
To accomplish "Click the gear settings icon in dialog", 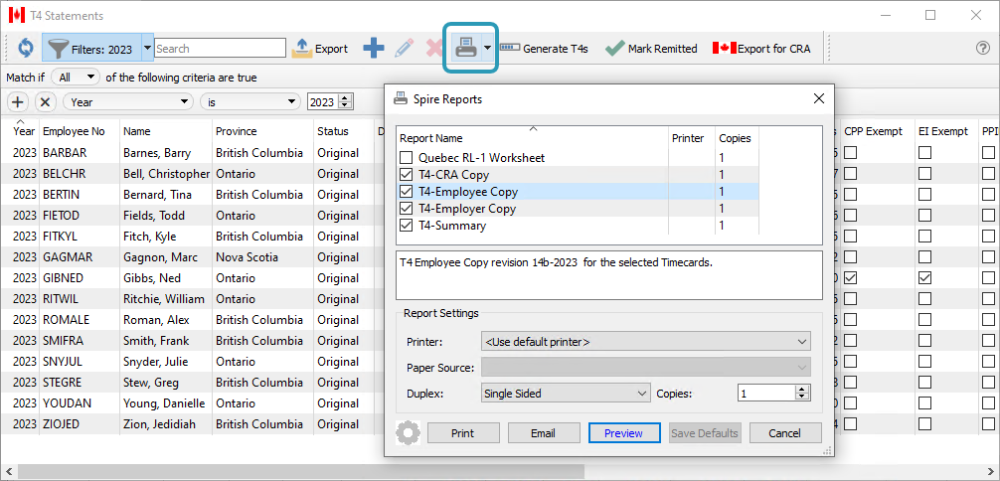I will pyautogui.click(x=408, y=433).
